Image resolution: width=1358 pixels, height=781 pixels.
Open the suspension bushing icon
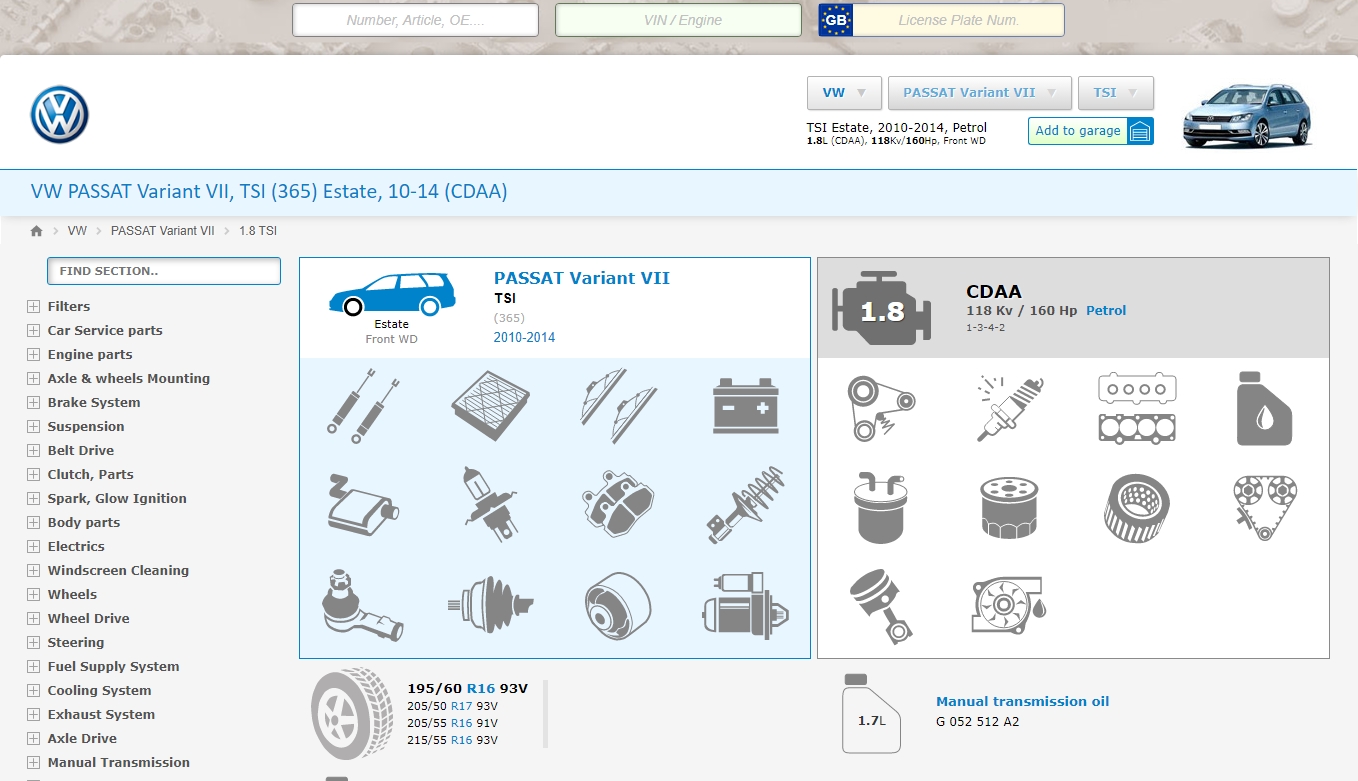(x=618, y=606)
